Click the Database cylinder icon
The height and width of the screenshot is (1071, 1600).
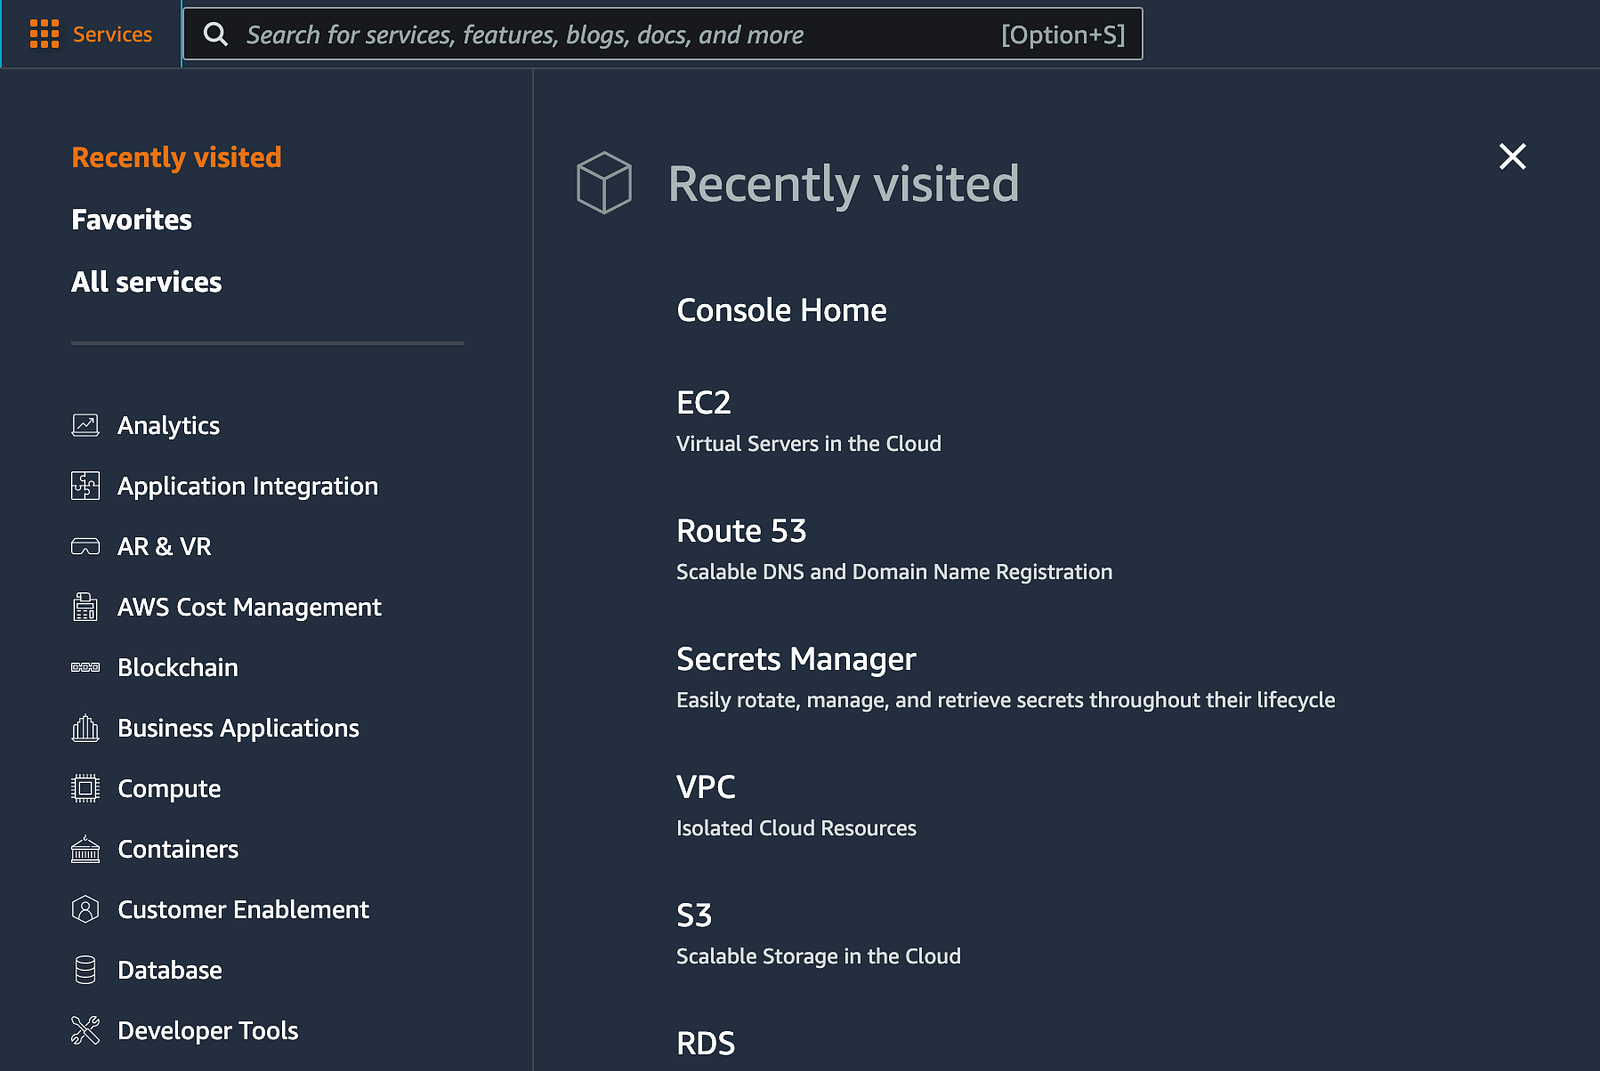[86, 970]
